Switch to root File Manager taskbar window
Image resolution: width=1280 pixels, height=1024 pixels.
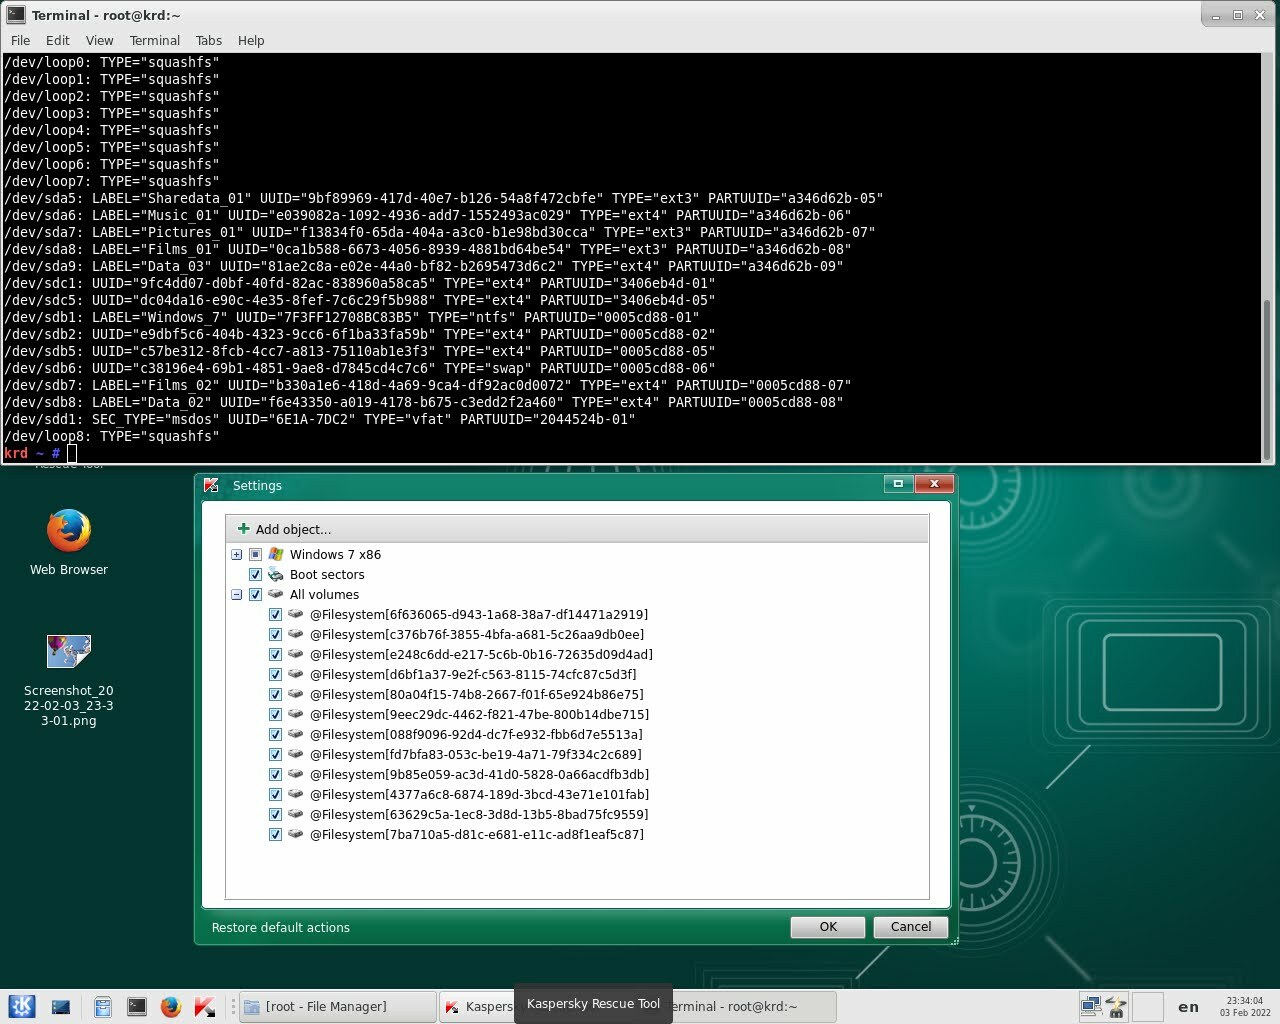tap(338, 1007)
